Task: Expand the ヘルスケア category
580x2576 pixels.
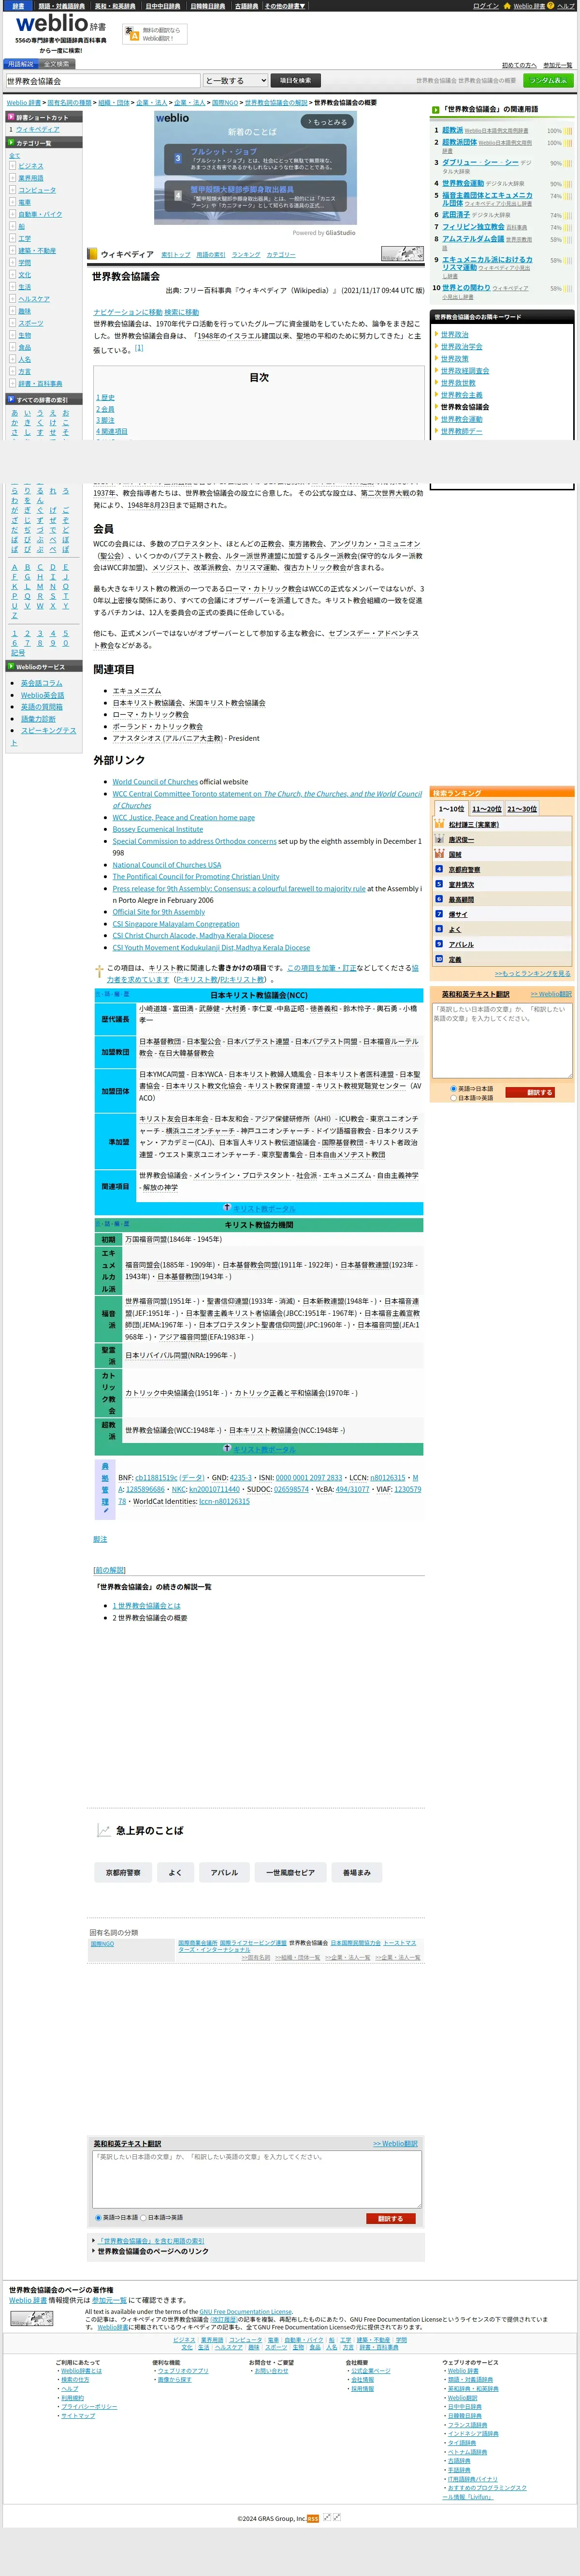Action: [x=13, y=299]
